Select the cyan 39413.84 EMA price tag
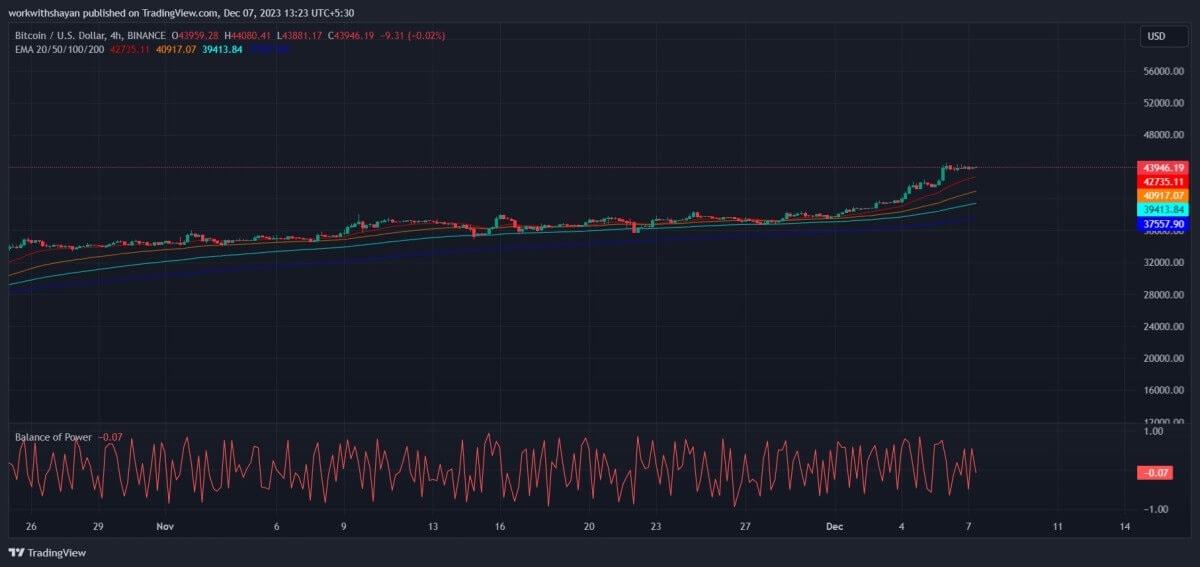1200x567 pixels. point(1163,210)
